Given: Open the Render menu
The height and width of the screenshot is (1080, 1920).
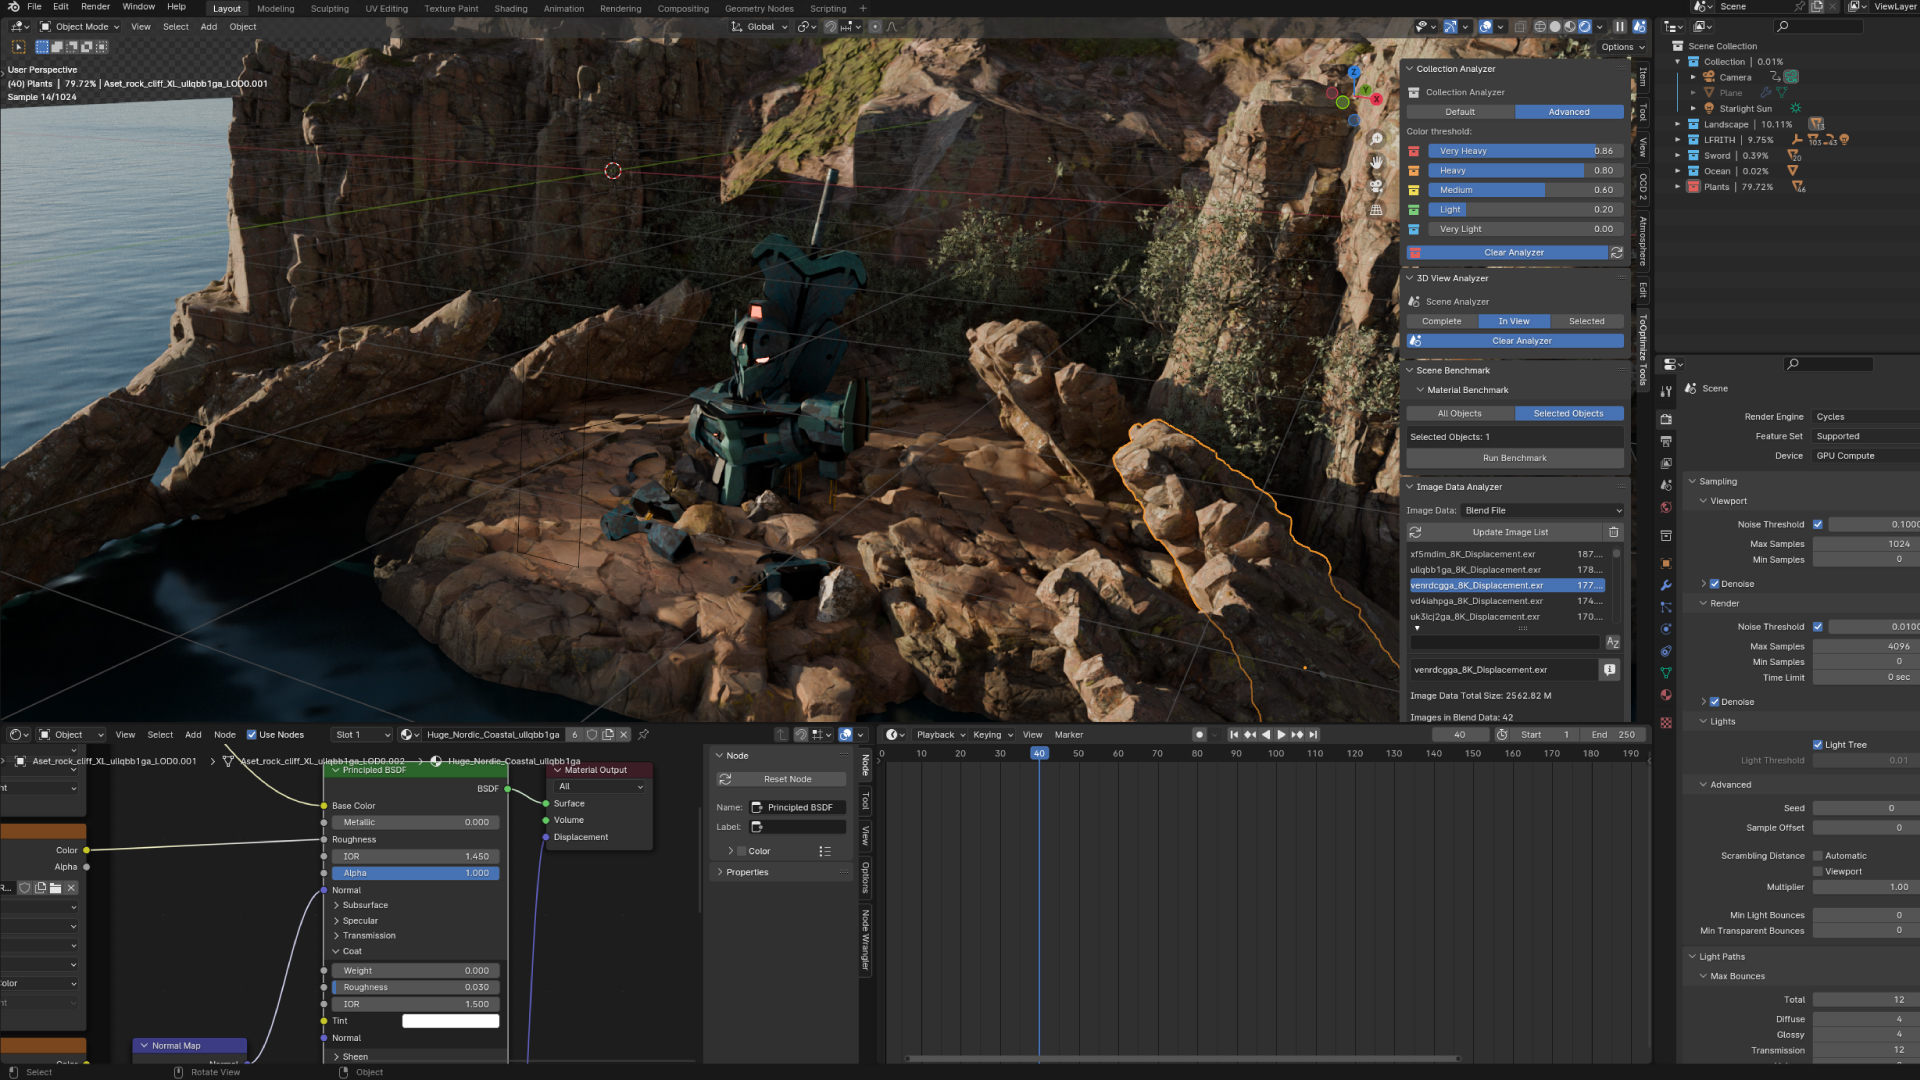Looking at the screenshot, I should [95, 7].
